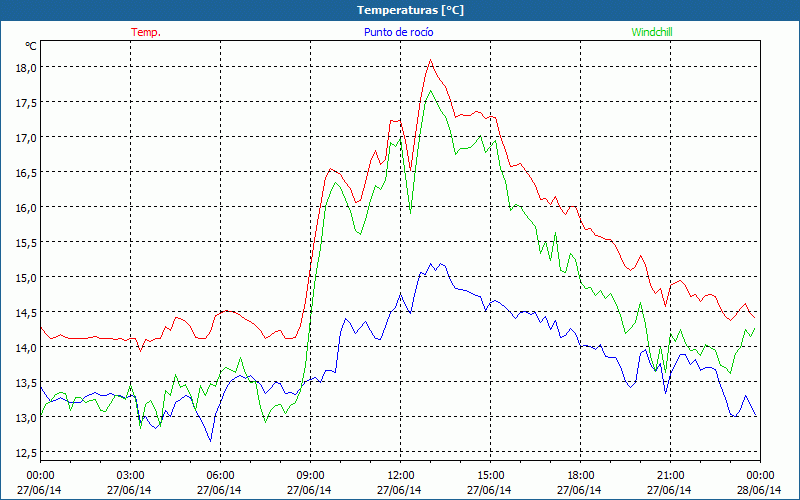Click the 18:00 time axis label
Image resolution: width=800 pixels, height=500 pixels.
point(580,476)
